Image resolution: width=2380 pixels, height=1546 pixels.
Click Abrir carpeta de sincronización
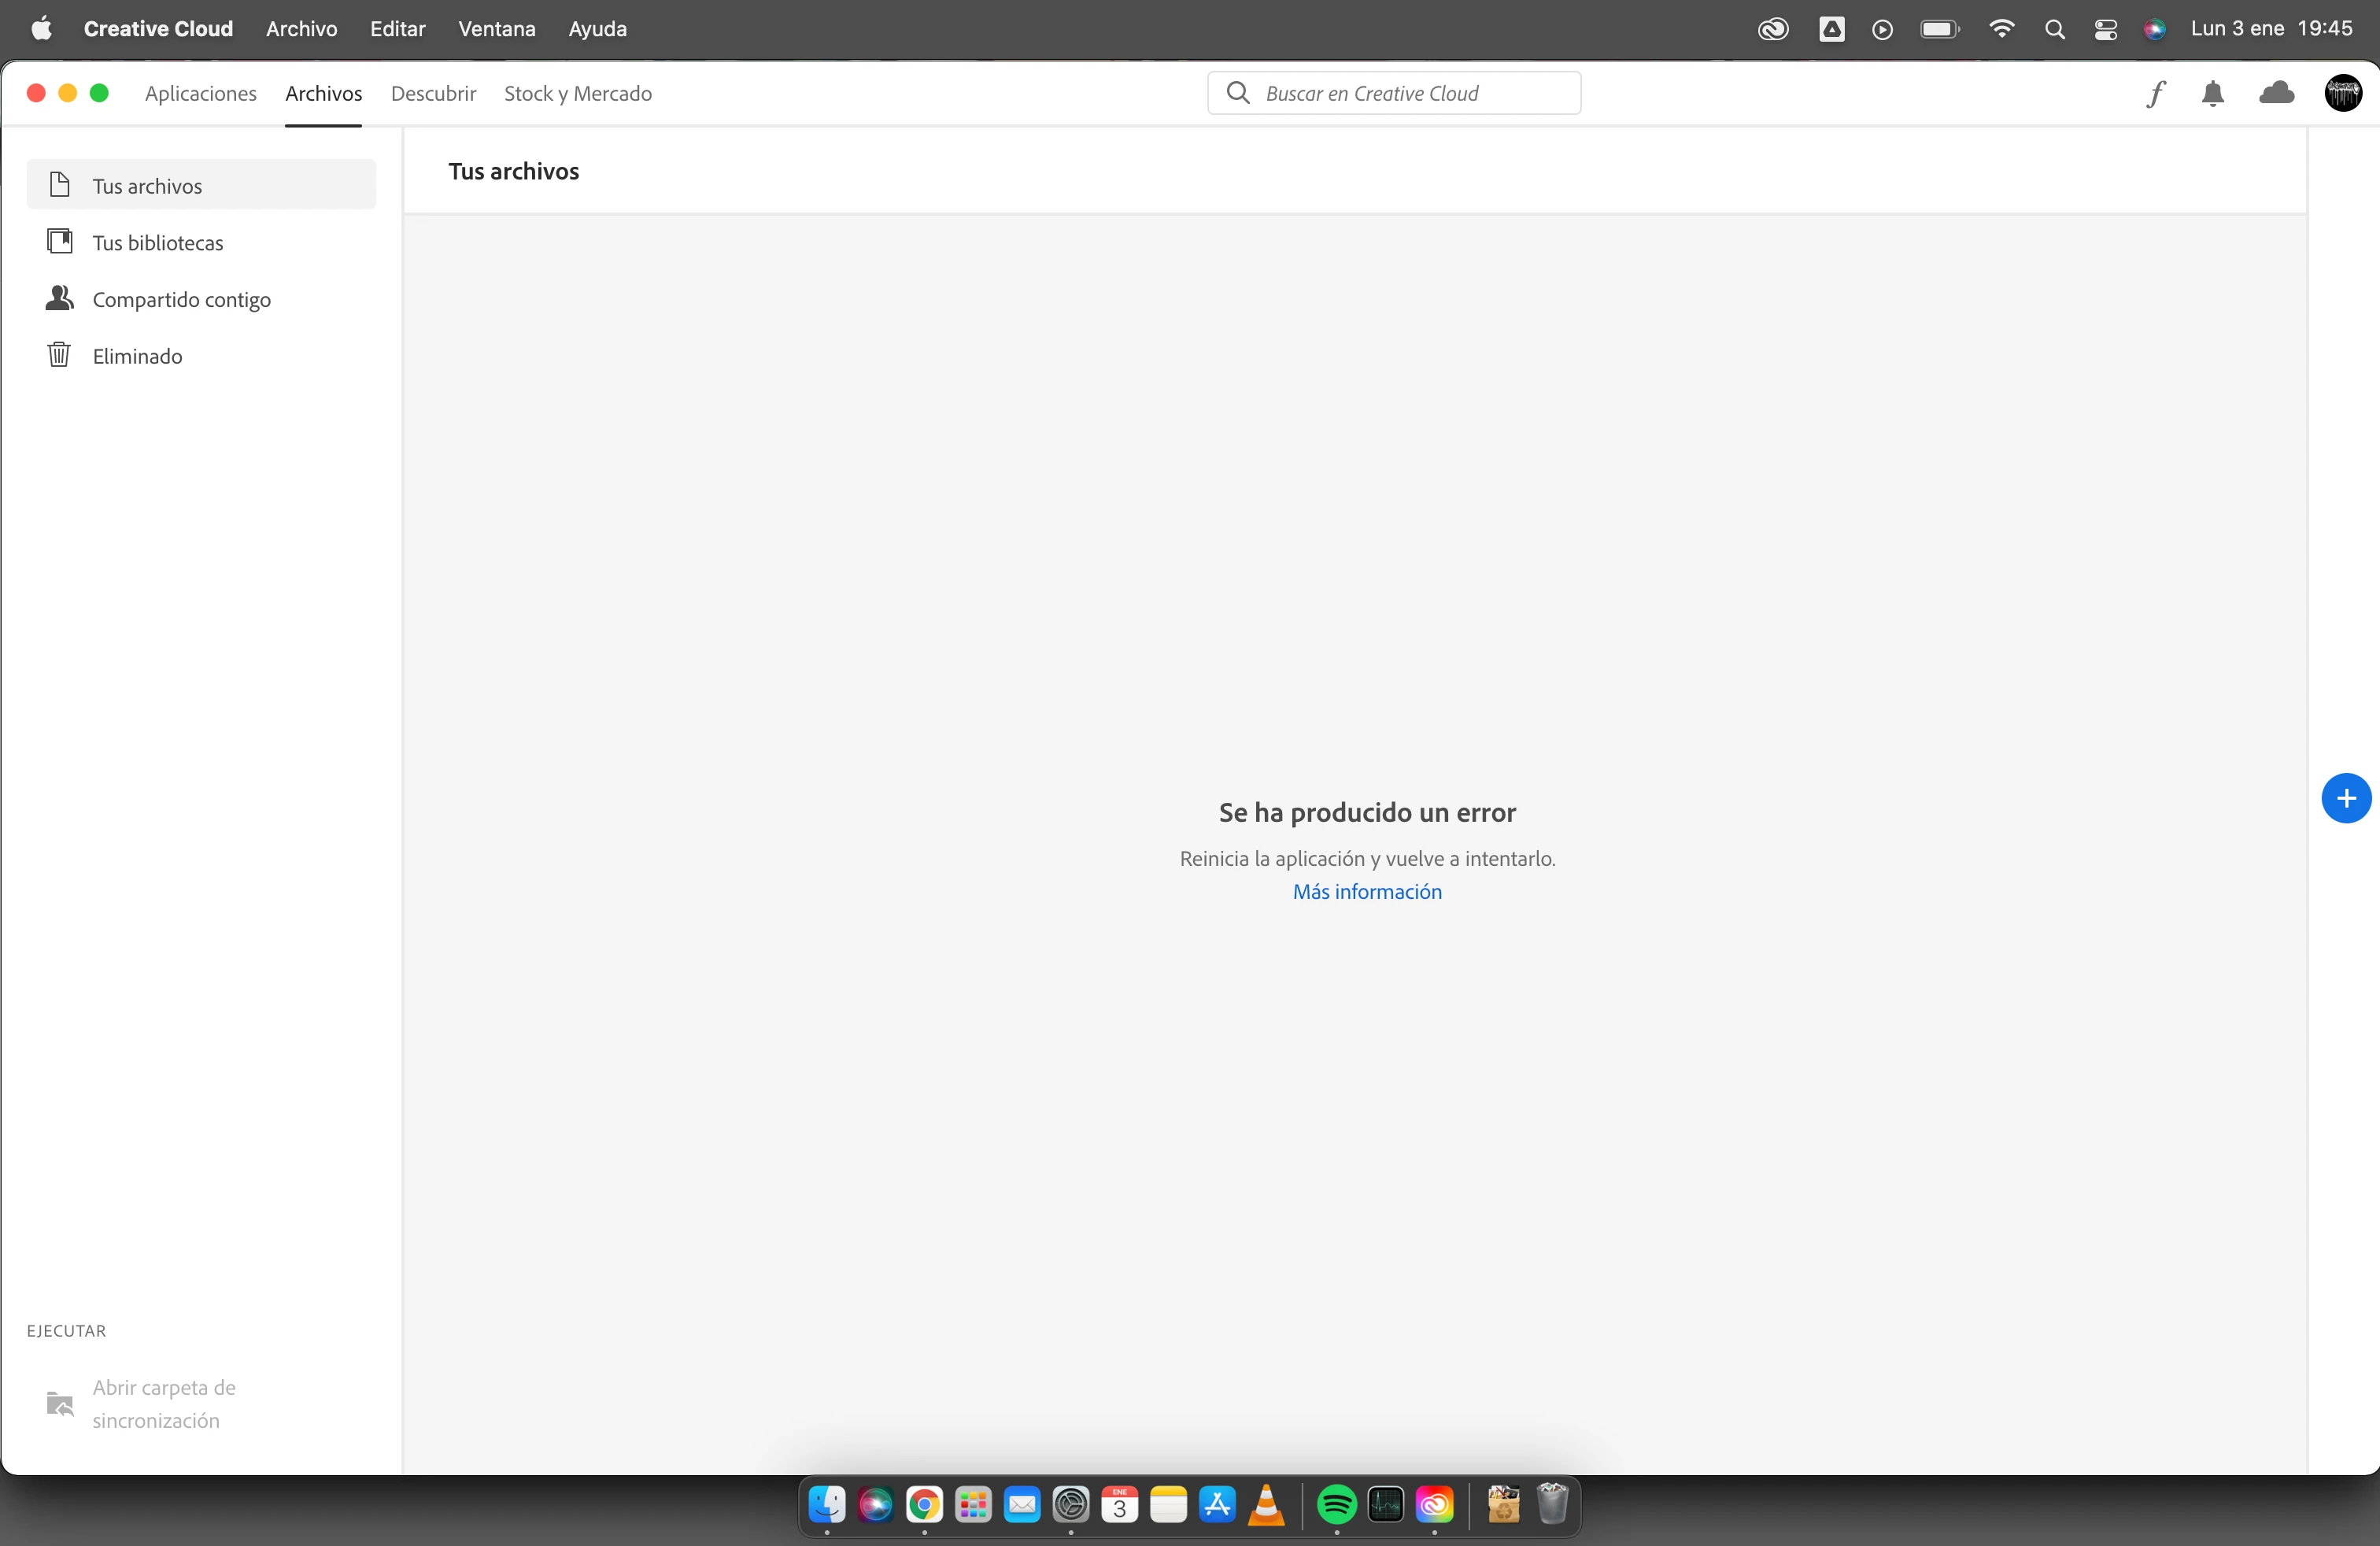tap(163, 1403)
